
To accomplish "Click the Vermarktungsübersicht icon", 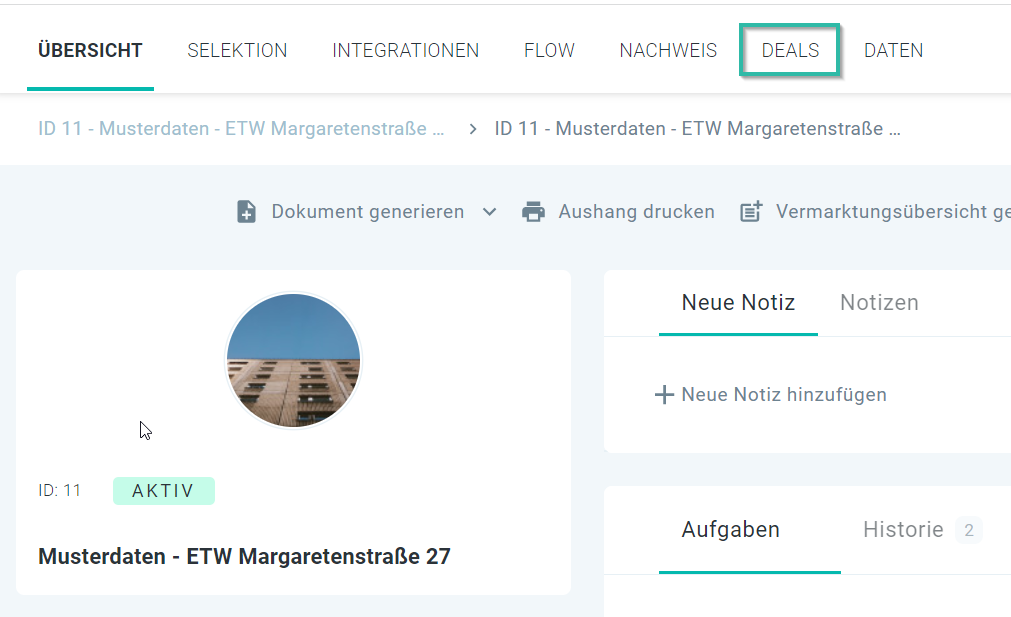I will [751, 212].
